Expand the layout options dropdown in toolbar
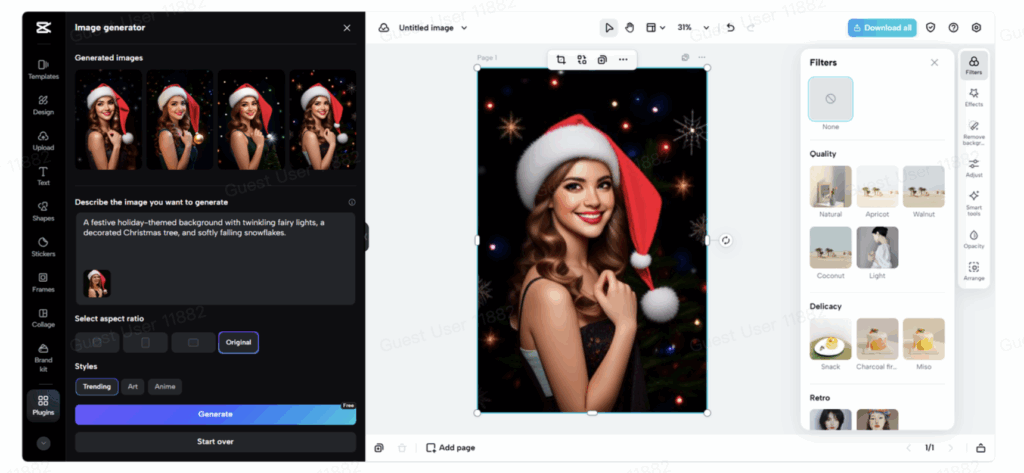The width and height of the screenshot is (1024, 473). pyautogui.click(x=656, y=28)
